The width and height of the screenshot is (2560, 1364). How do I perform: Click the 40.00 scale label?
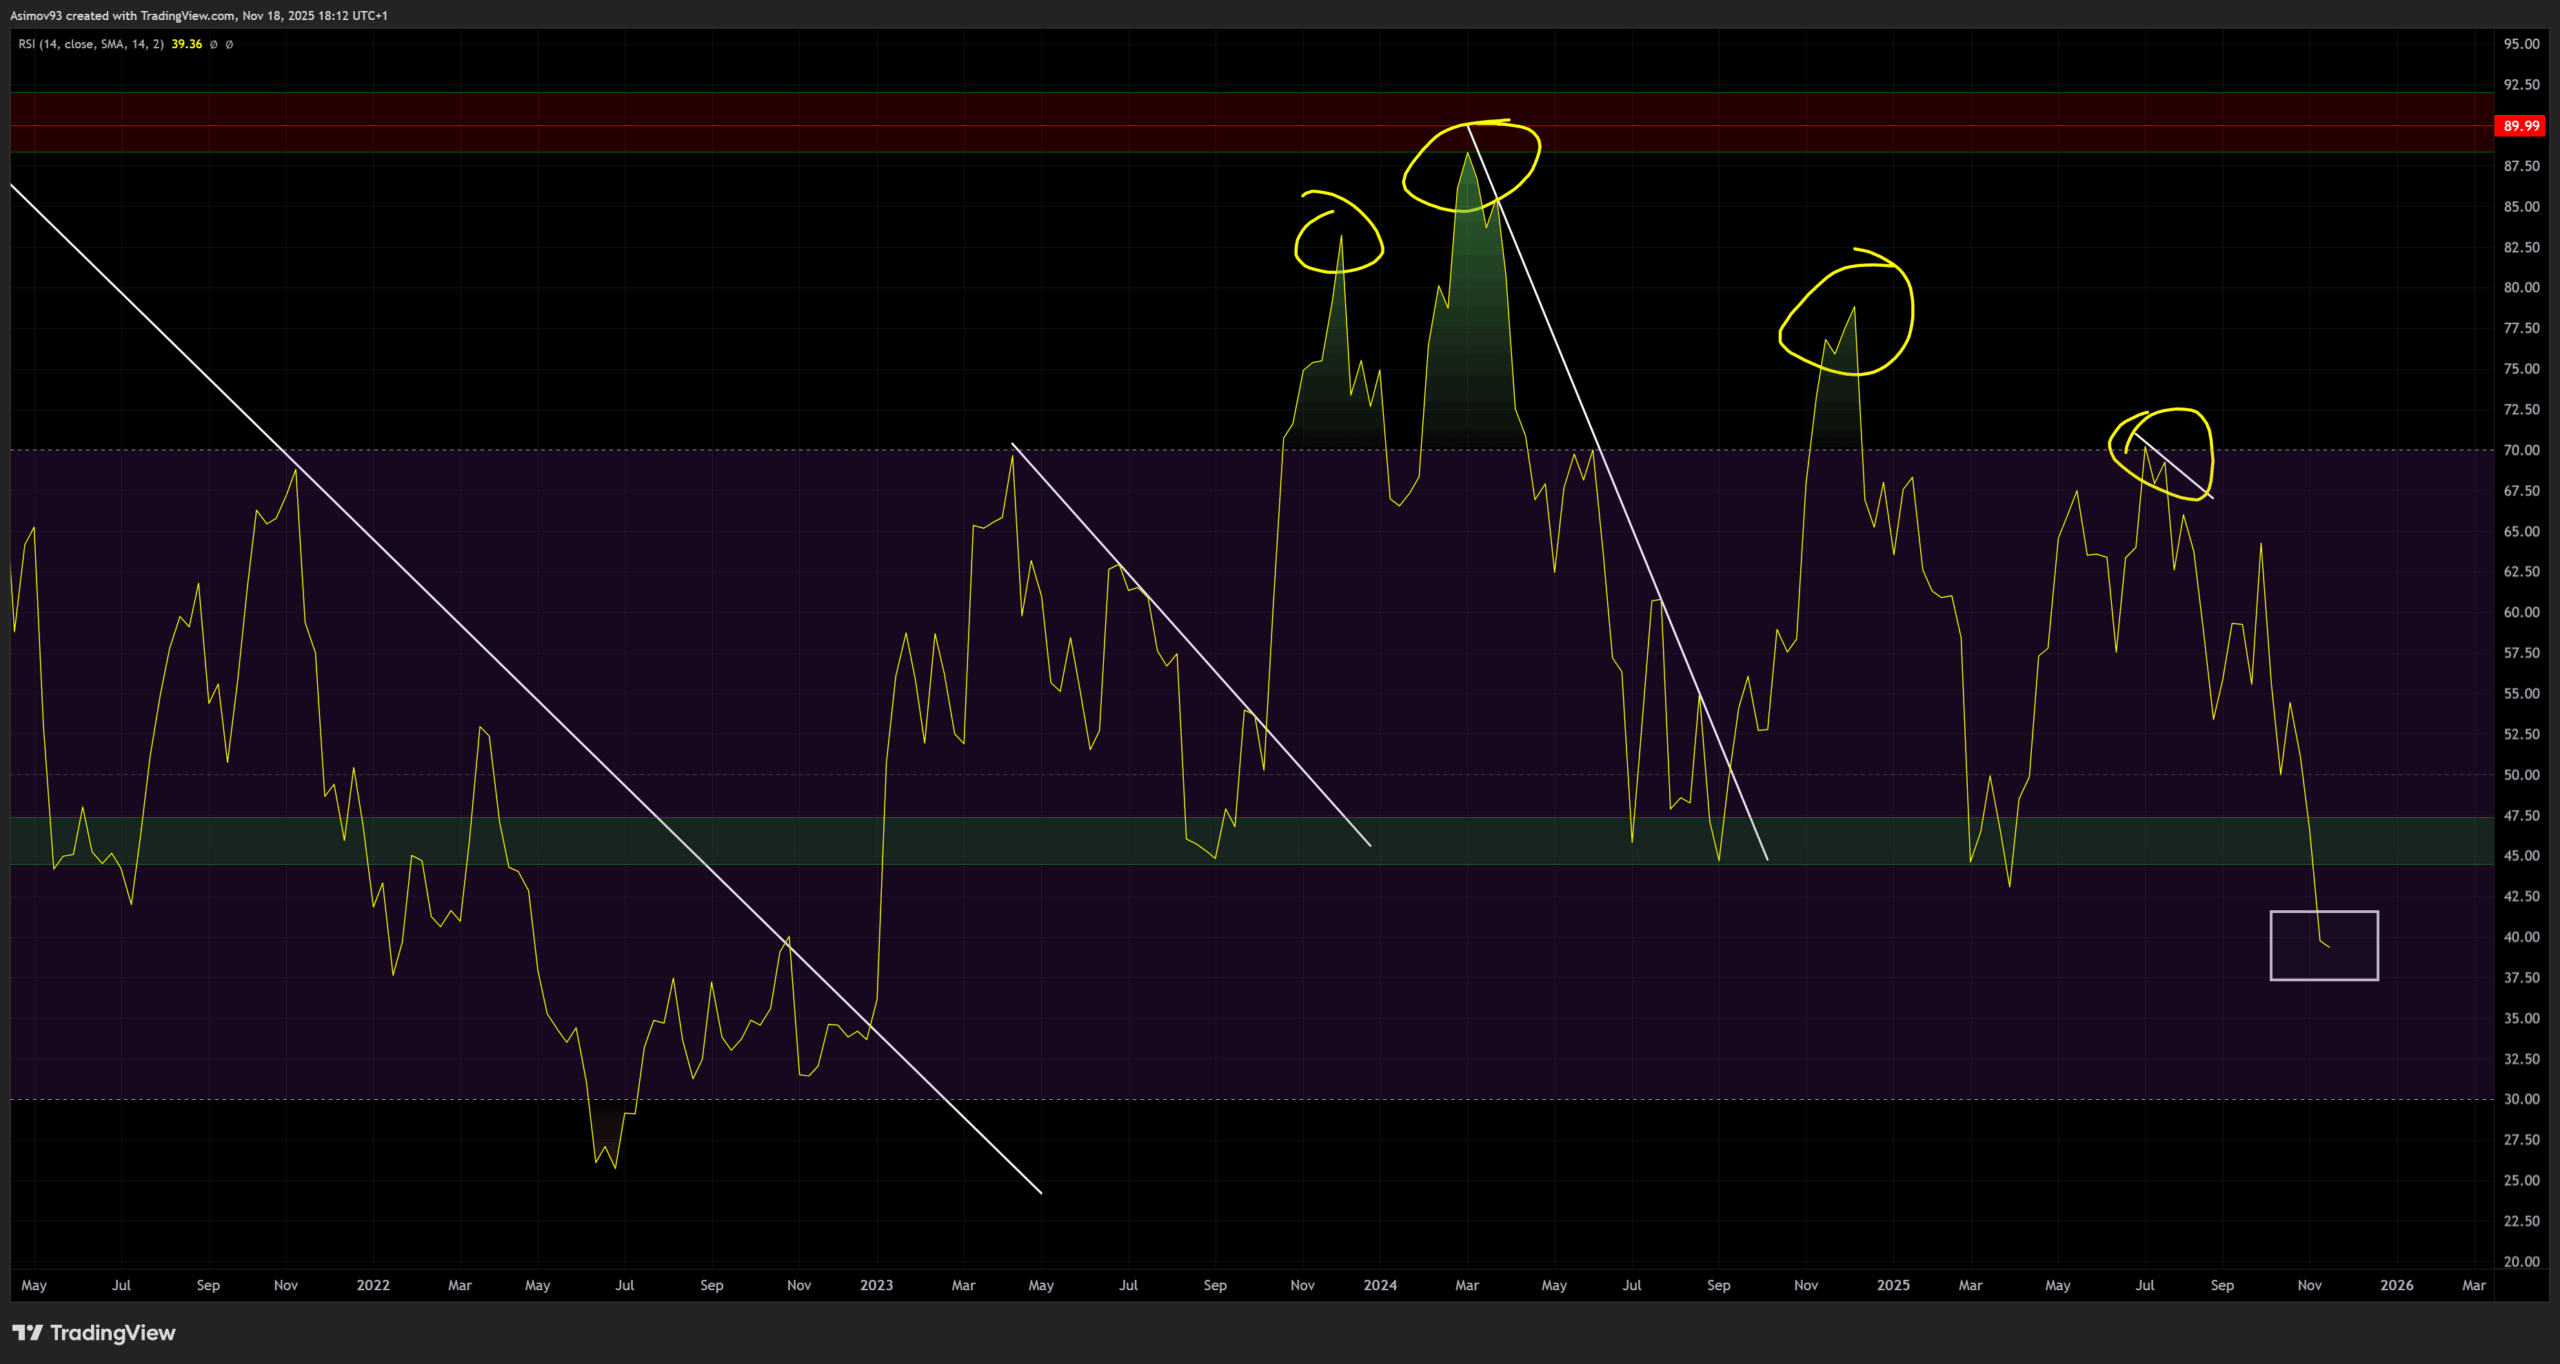point(2521,937)
